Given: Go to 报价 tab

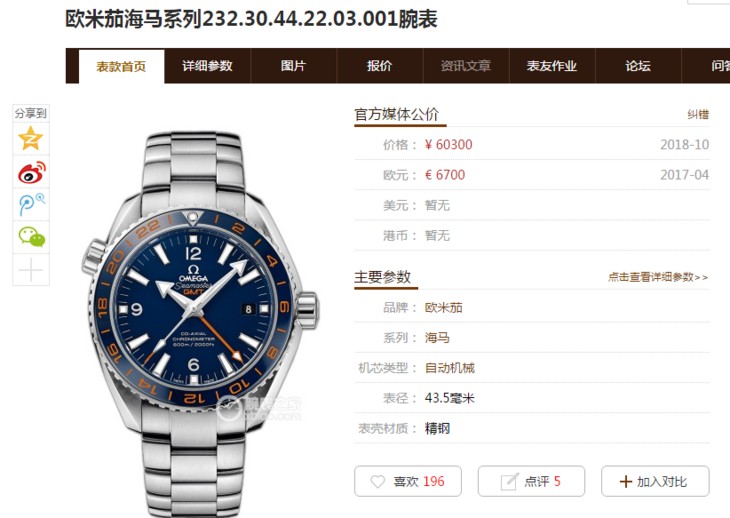Looking at the screenshot, I should coord(379,66).
